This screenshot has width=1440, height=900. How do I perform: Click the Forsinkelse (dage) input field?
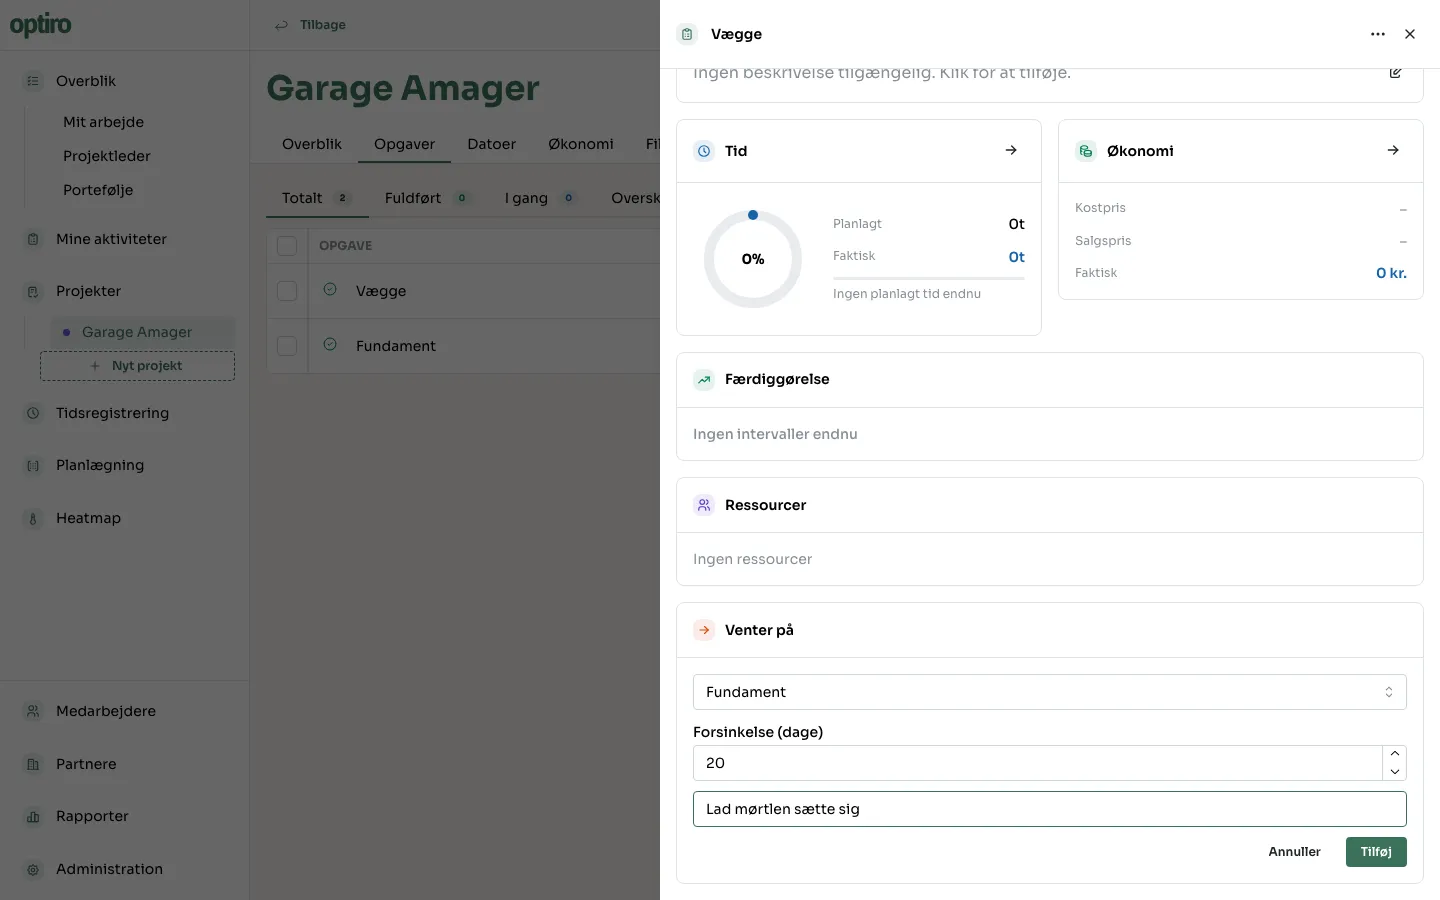1038,763
